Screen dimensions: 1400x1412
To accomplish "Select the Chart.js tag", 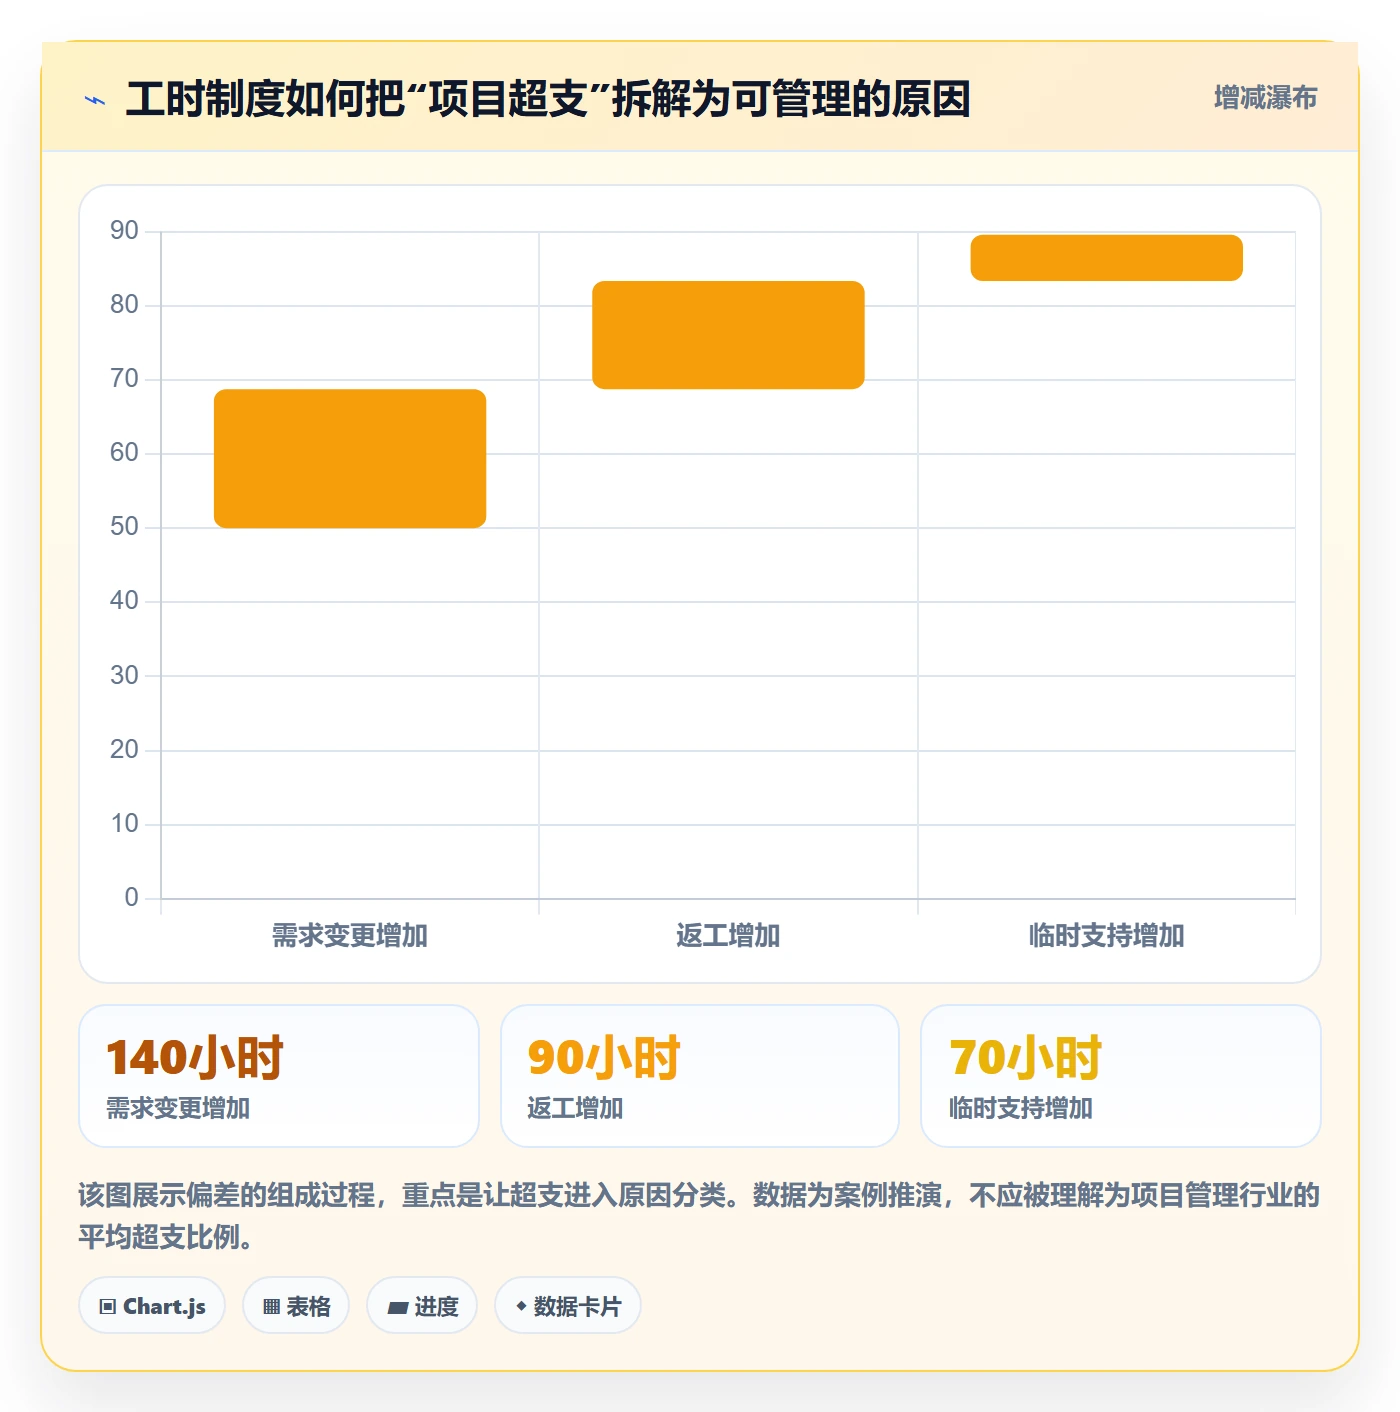I will point(152,1306).
